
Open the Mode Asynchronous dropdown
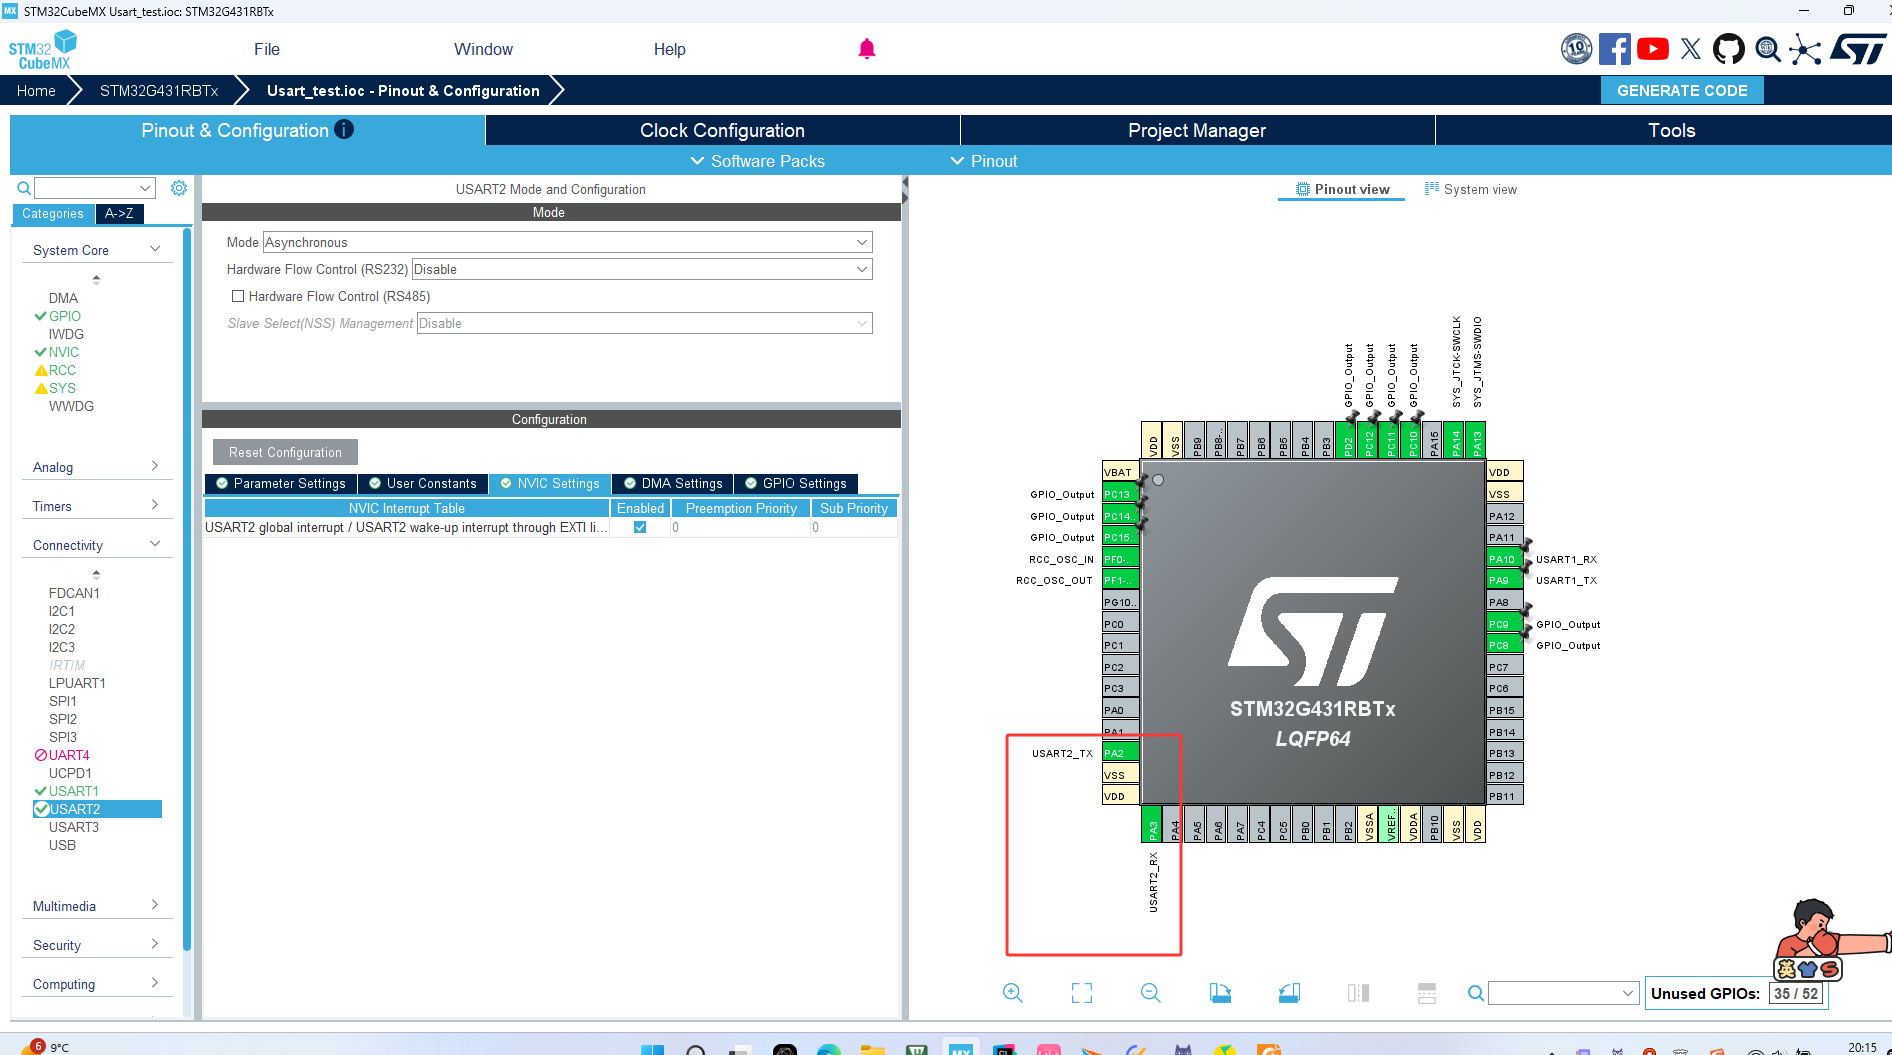pos(567,242)
